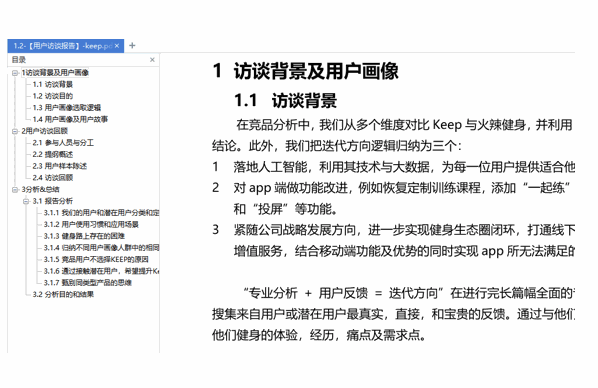Click the 1.1 访谈背景 heading in document
The width and height of the screenshot is (598, 388).
pos(285,101)
